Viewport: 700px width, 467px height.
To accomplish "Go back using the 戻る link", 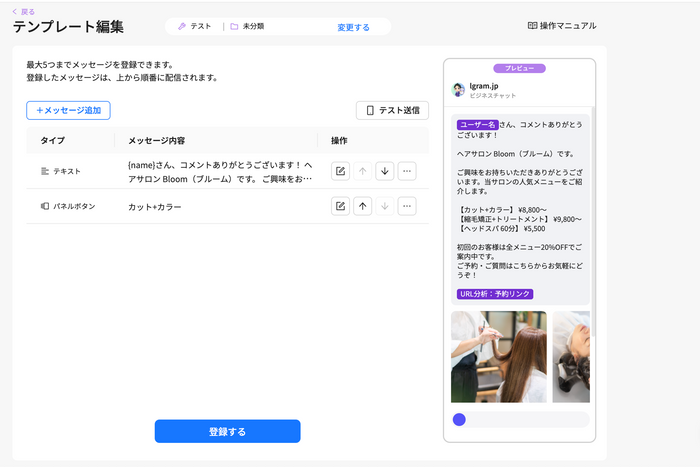I will coord(23,10).
